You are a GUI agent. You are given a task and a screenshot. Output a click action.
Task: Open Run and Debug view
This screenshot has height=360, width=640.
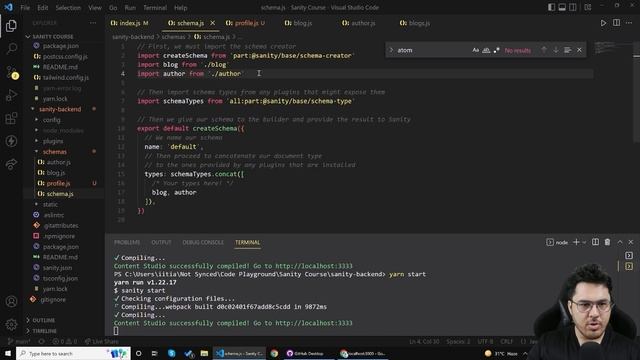[x=11, y=95]
